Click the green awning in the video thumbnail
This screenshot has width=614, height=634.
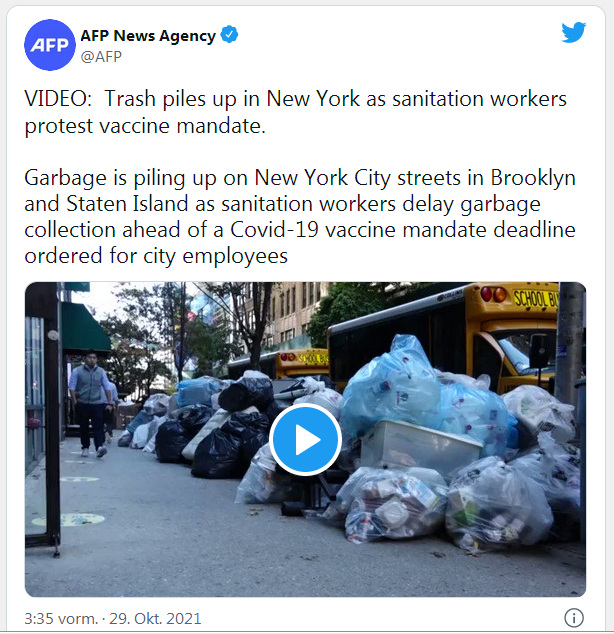click(x=84, y=328)
